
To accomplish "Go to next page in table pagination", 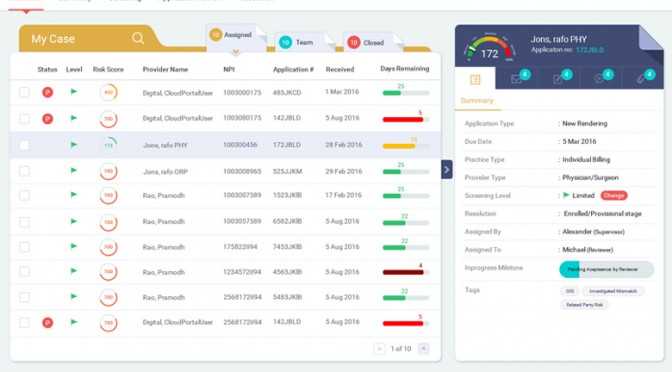I will click(423, 348).
